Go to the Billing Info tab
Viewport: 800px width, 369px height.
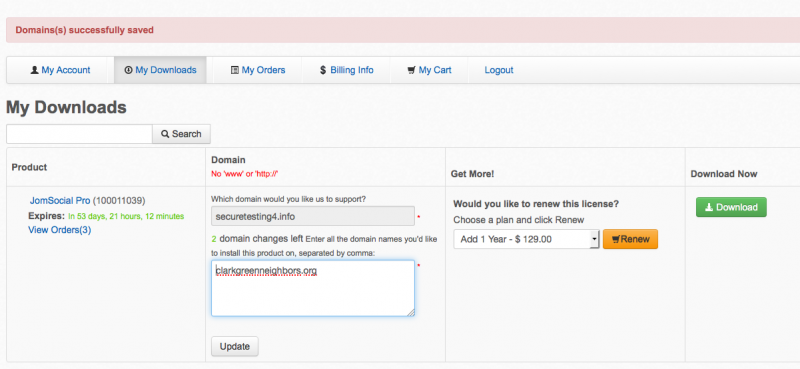[346, 70]
